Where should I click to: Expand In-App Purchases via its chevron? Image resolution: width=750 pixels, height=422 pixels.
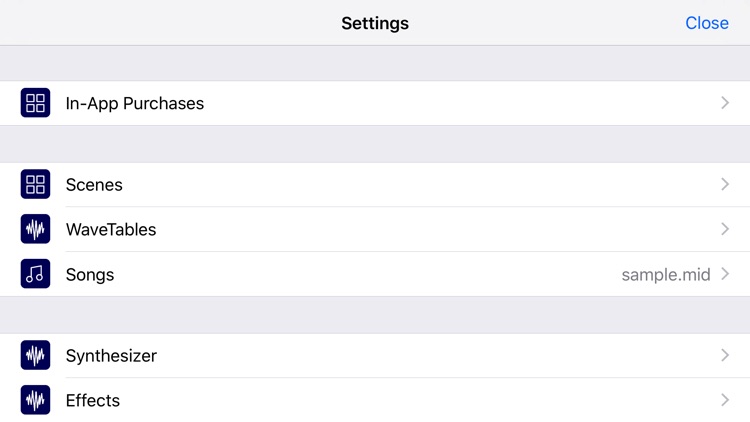(725, 103)
